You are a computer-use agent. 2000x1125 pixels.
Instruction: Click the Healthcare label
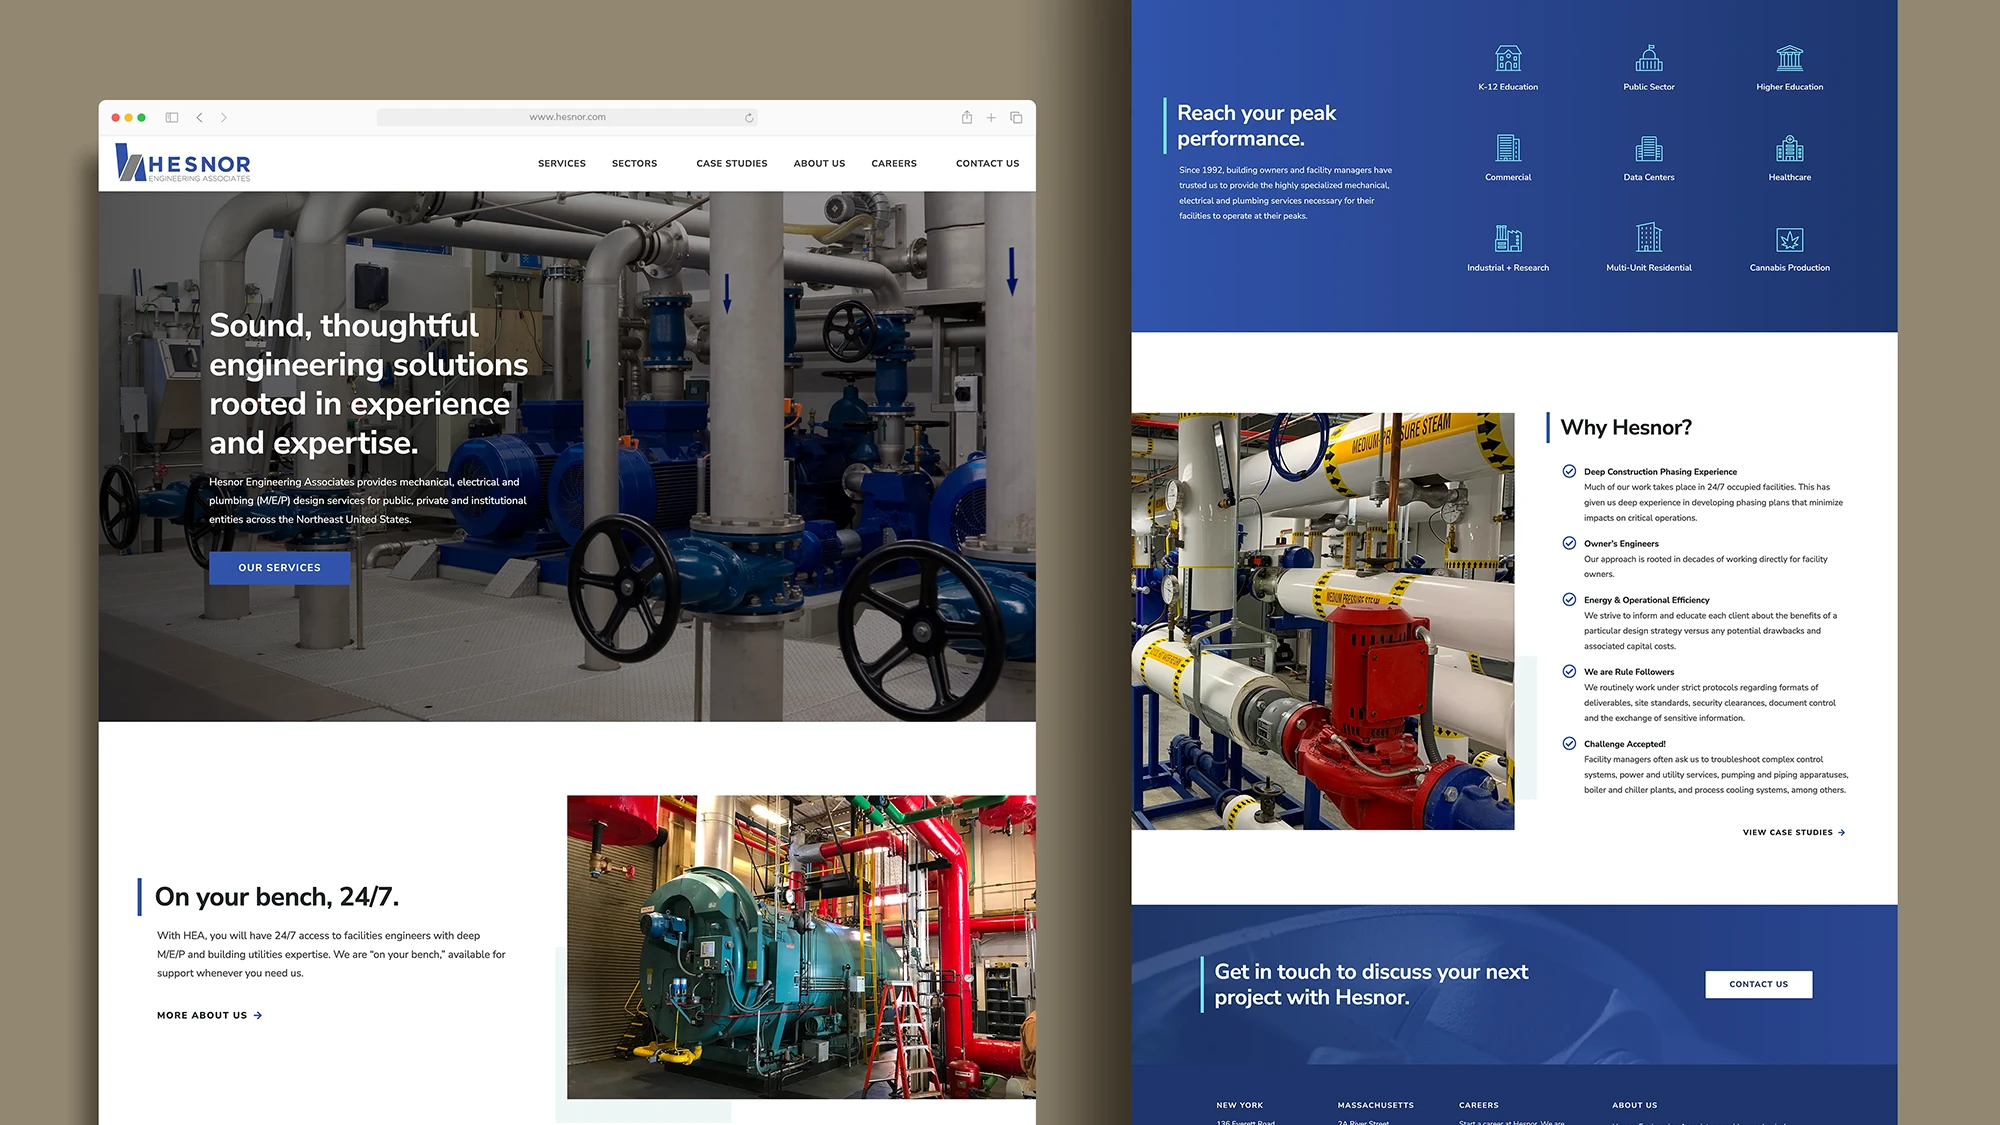[x=1790, y=177]
